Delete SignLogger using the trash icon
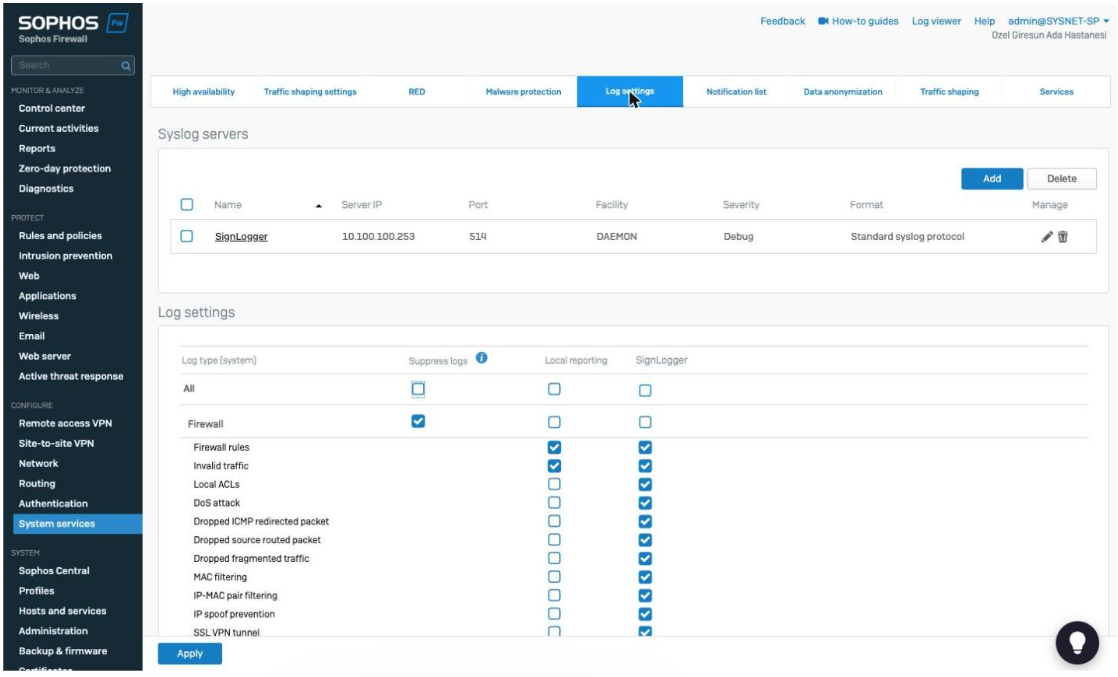 point(1063,237)
